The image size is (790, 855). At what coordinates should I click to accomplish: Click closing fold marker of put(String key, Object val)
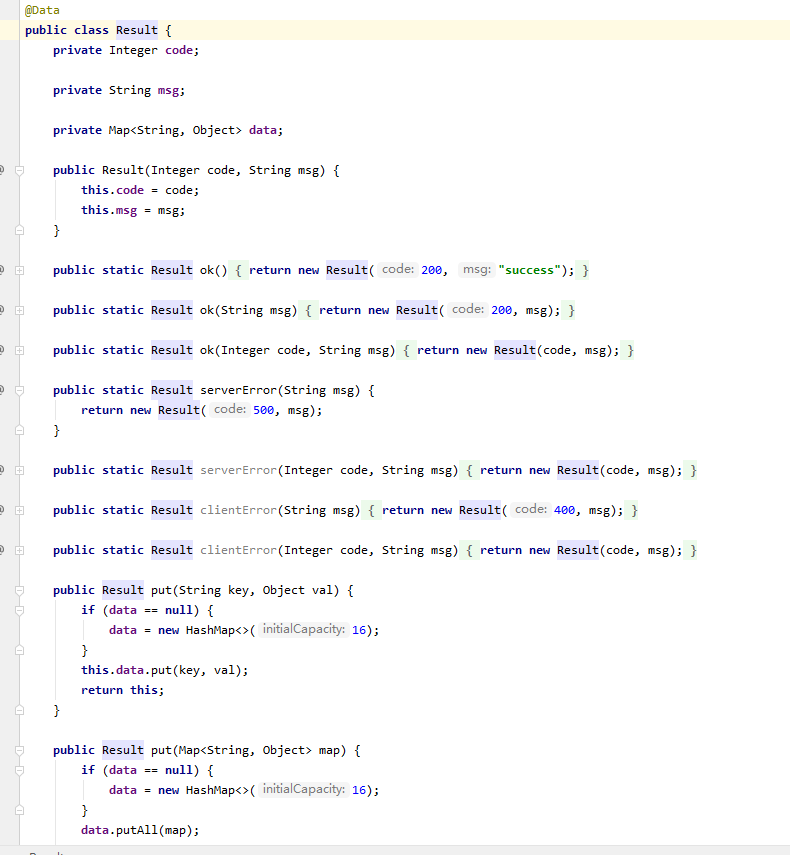pos(20,711)
